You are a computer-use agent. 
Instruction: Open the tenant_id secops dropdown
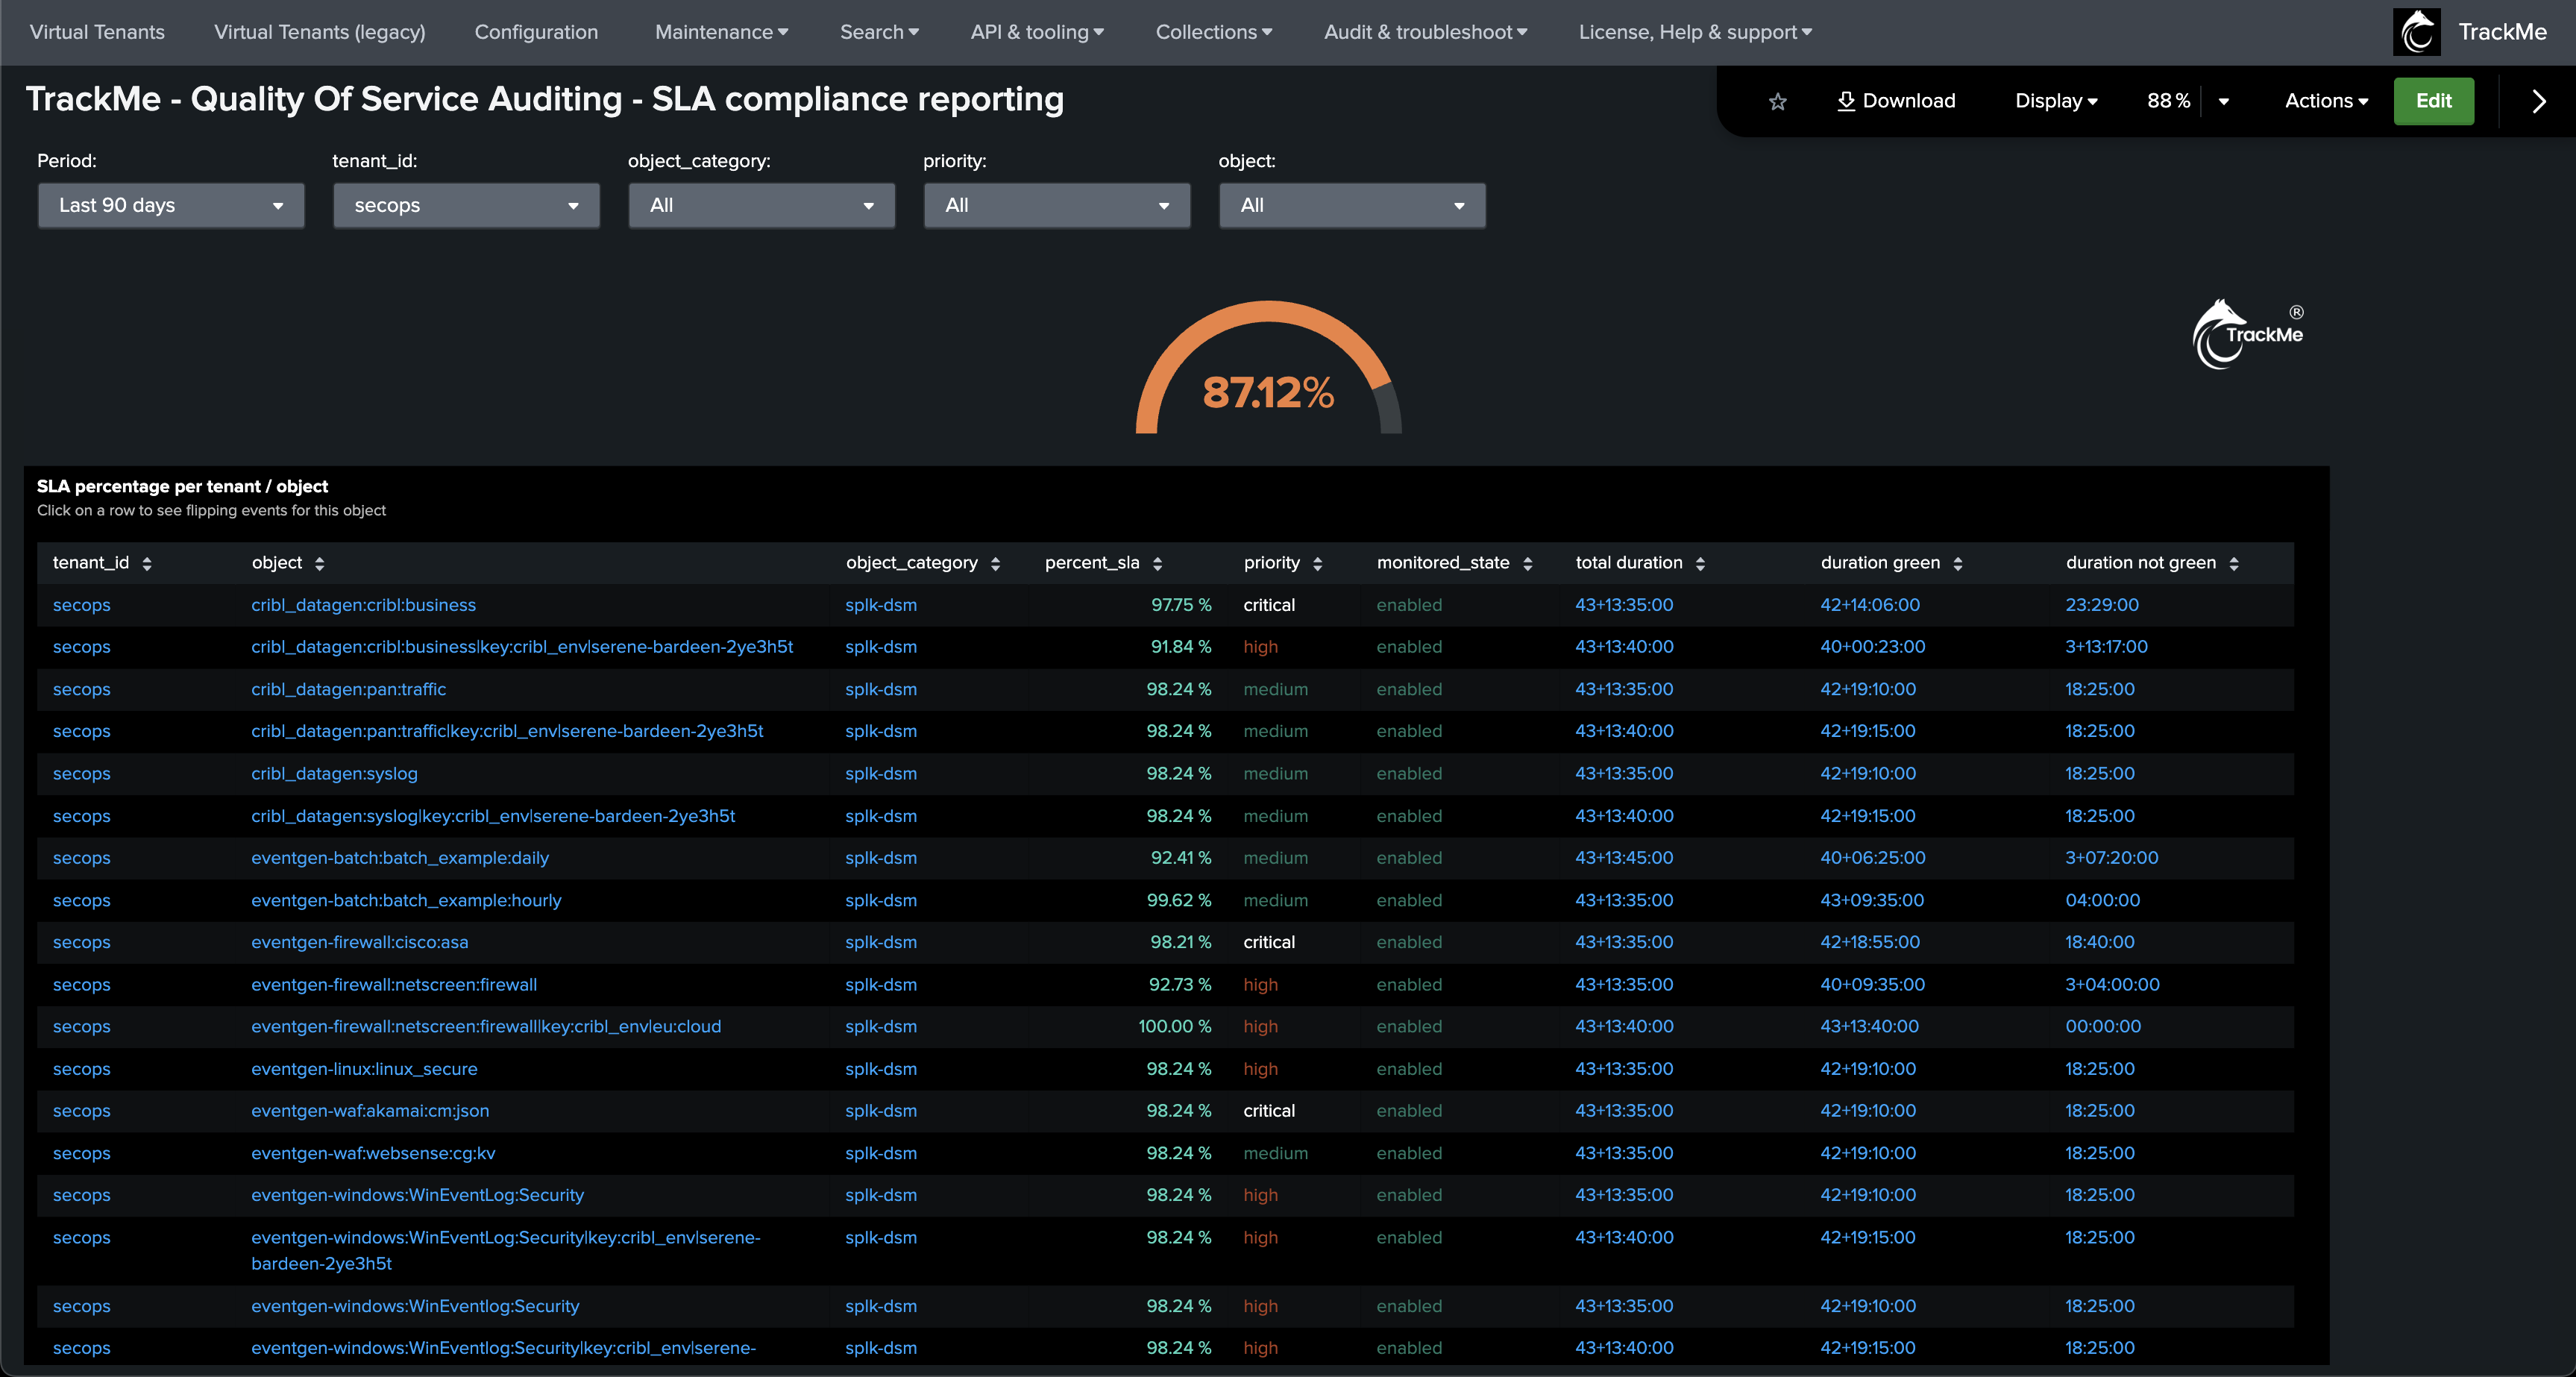(466, 205)
